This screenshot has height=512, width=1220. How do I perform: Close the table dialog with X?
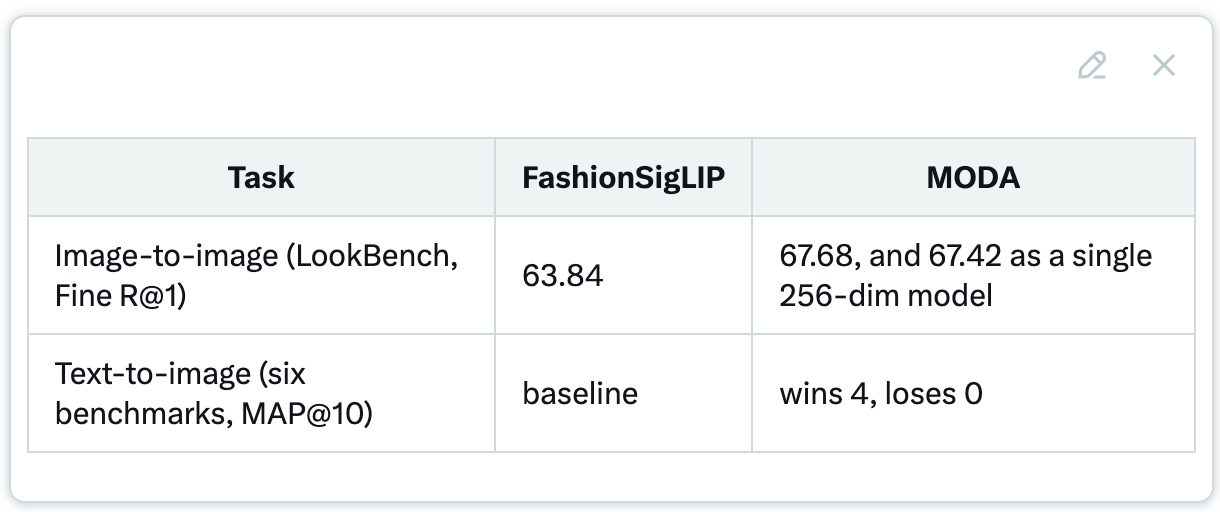1163,66
